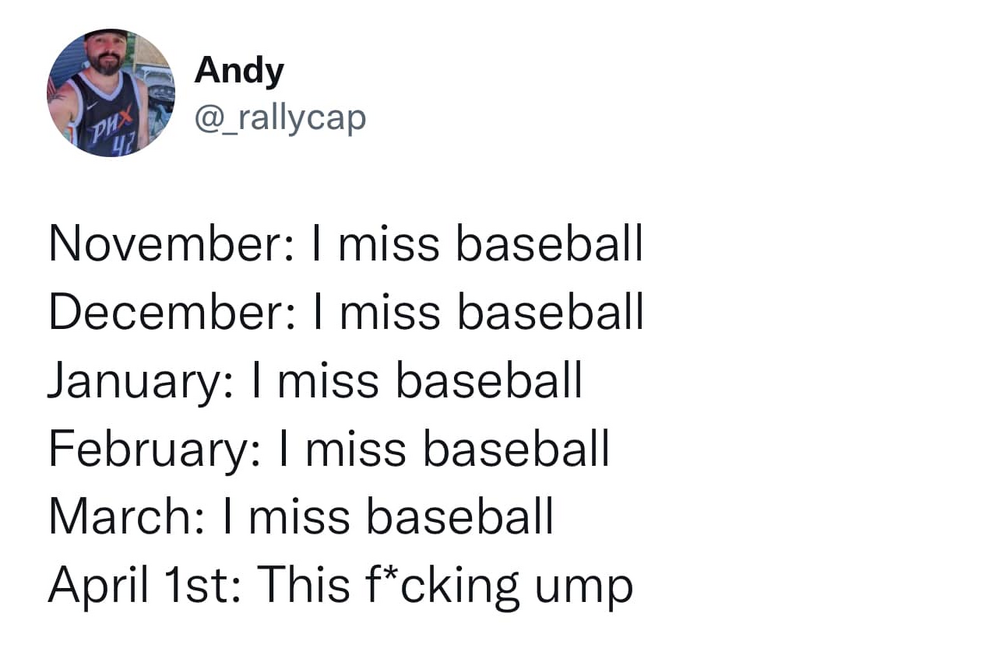The image size is (1000, 651).
Task: Click baseball in the November line
Action: (x=549, y=244)
